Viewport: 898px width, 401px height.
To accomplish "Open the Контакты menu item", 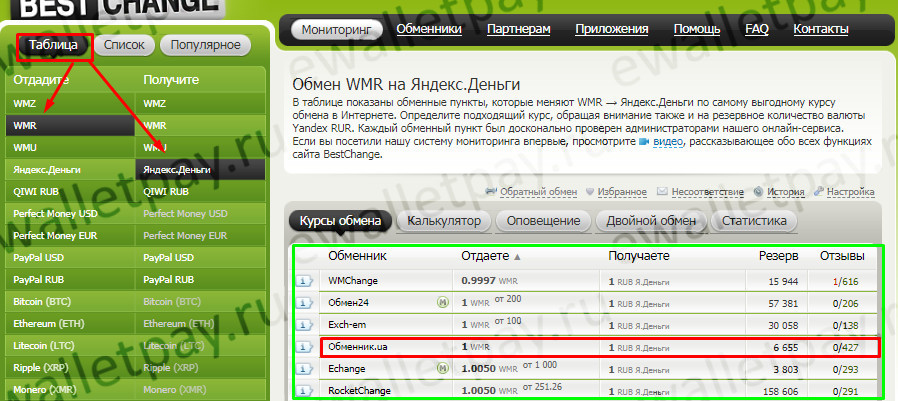I will point(821,29).
